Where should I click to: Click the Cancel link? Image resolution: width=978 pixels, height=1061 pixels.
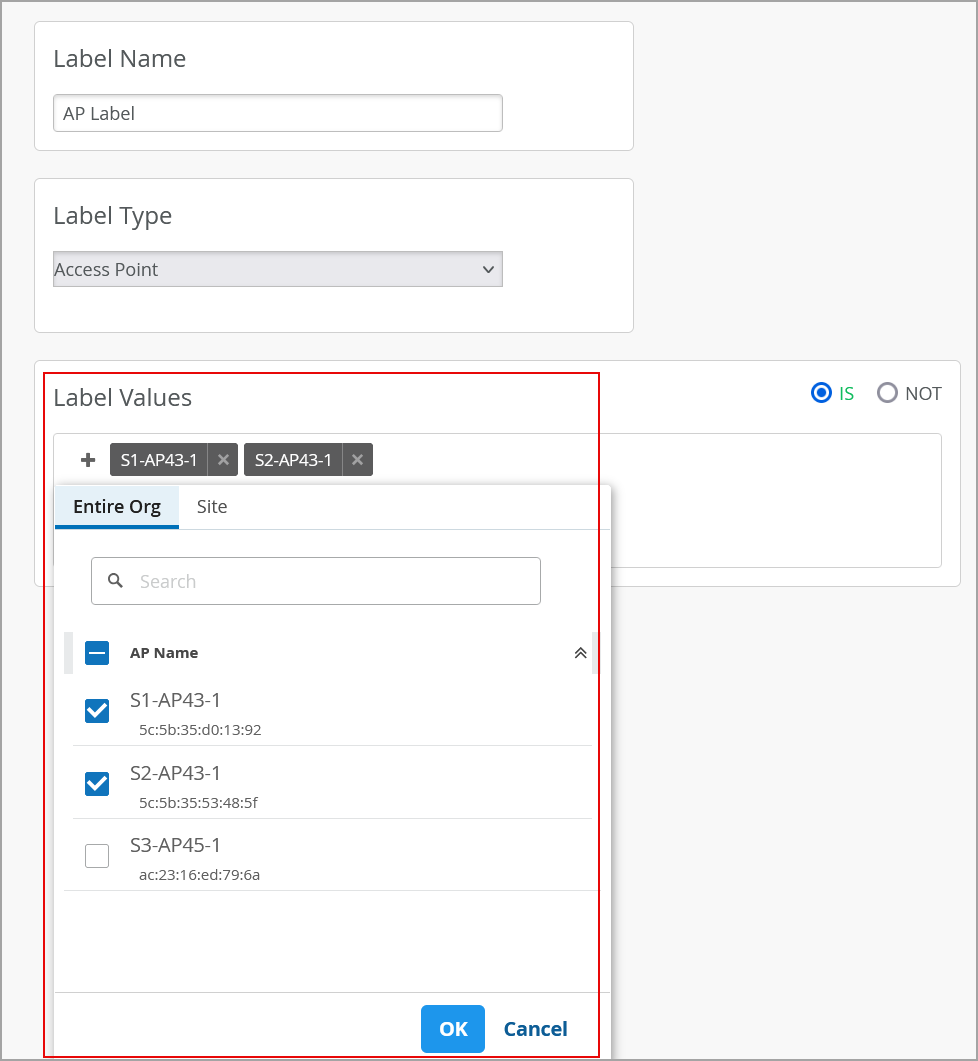(x=535, y=1029)
